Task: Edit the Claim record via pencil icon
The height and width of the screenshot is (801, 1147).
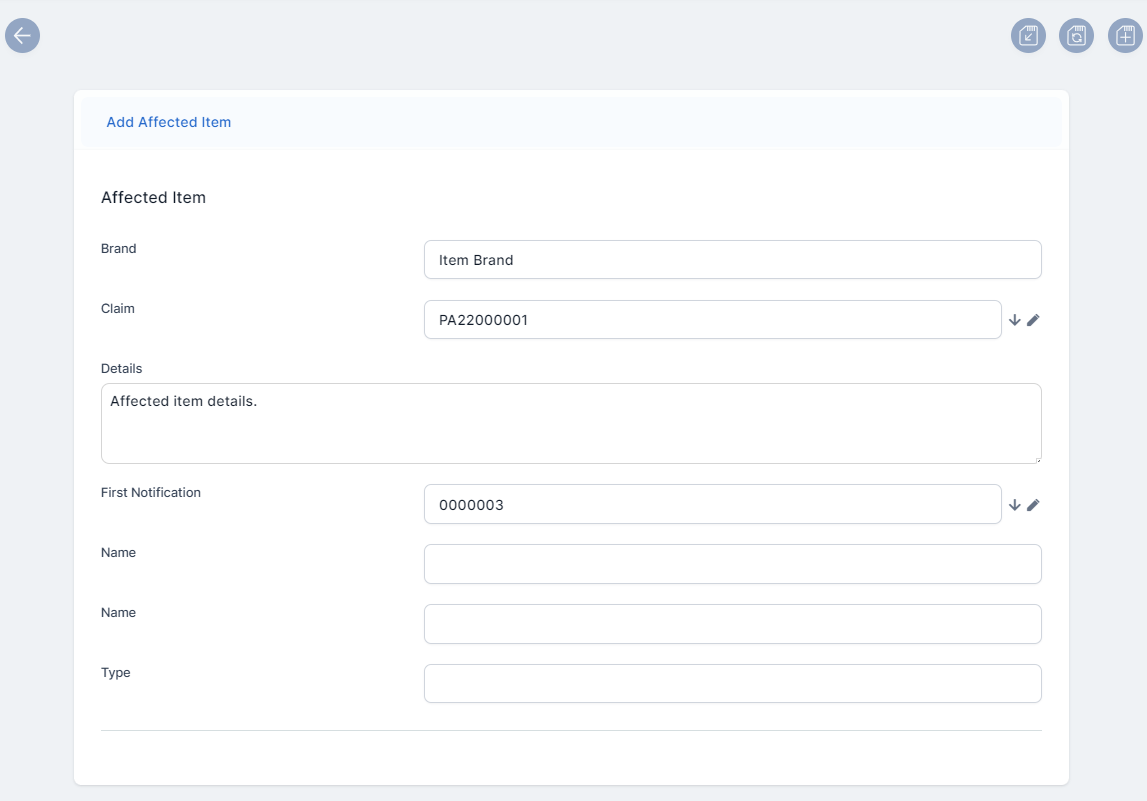Action: tap(1033, 320)
